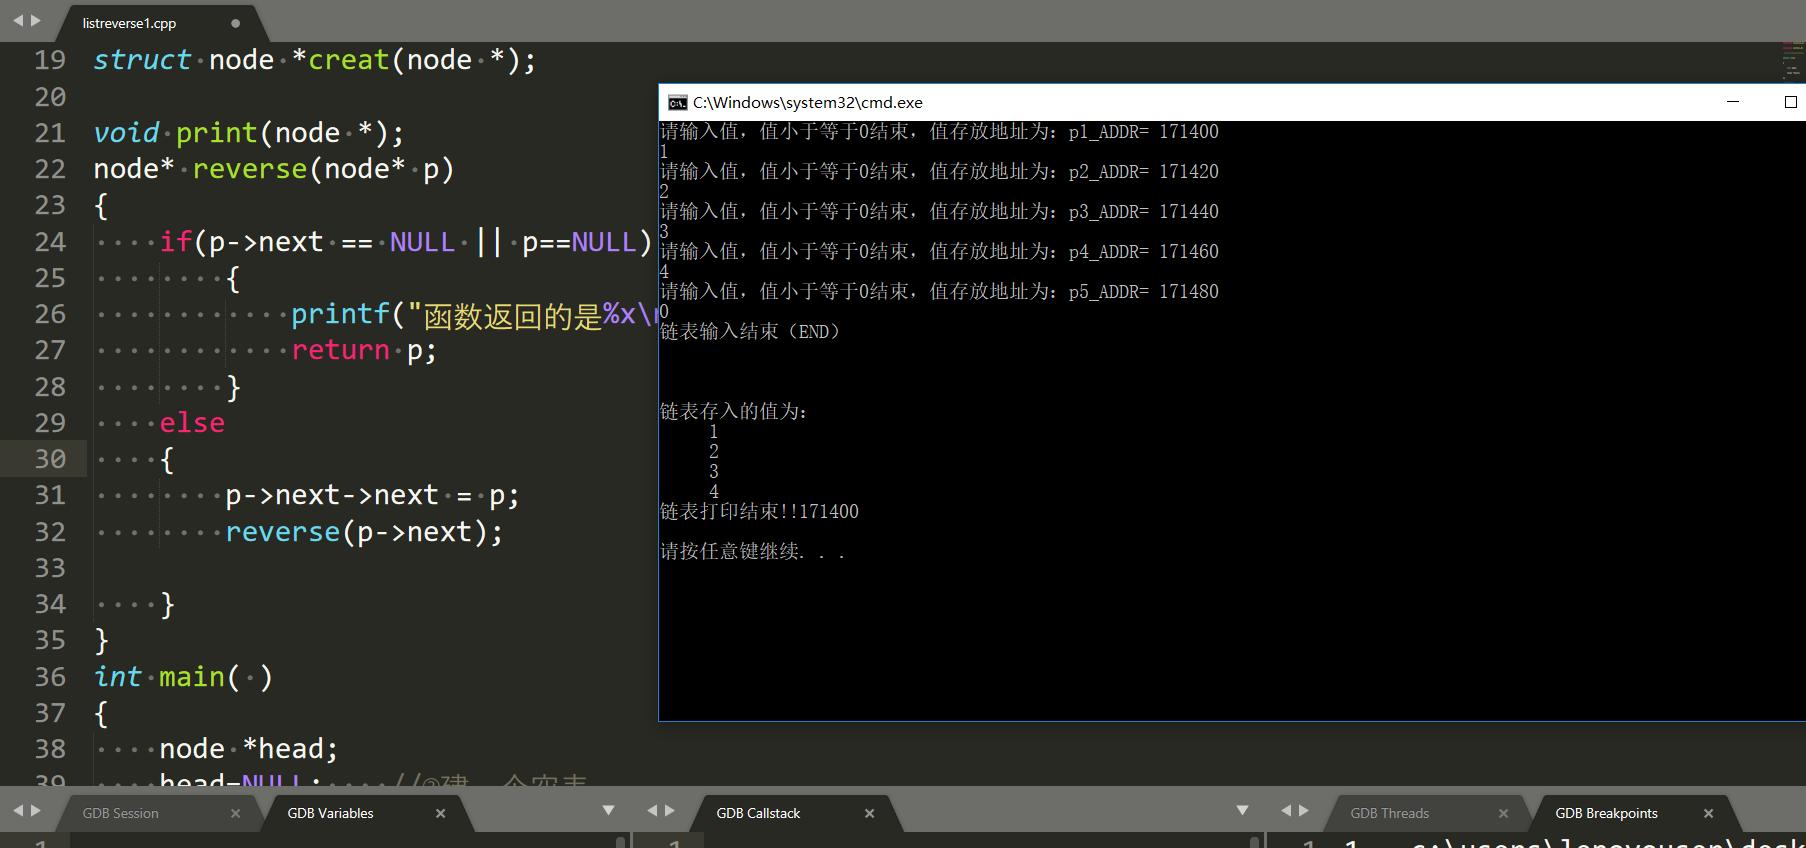Click right arrow in GDB Threads pane
This screenshot has width=1806, height=848.
point(1304,810)
